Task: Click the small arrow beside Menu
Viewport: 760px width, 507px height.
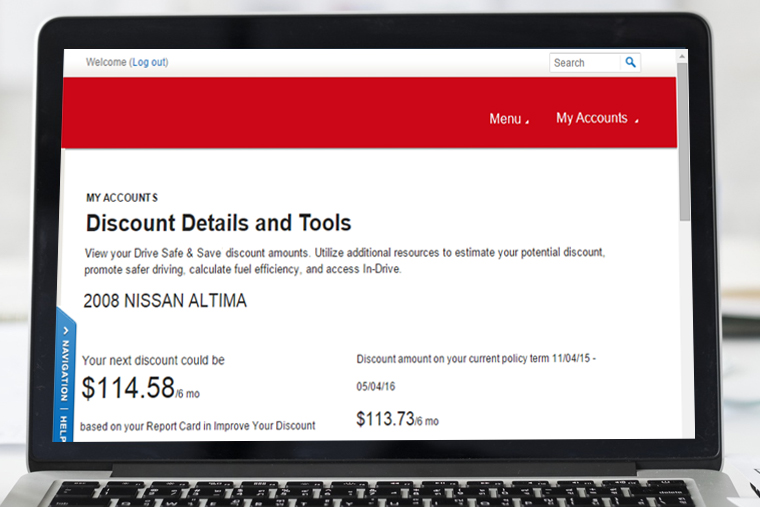Action: click(527, 122)
